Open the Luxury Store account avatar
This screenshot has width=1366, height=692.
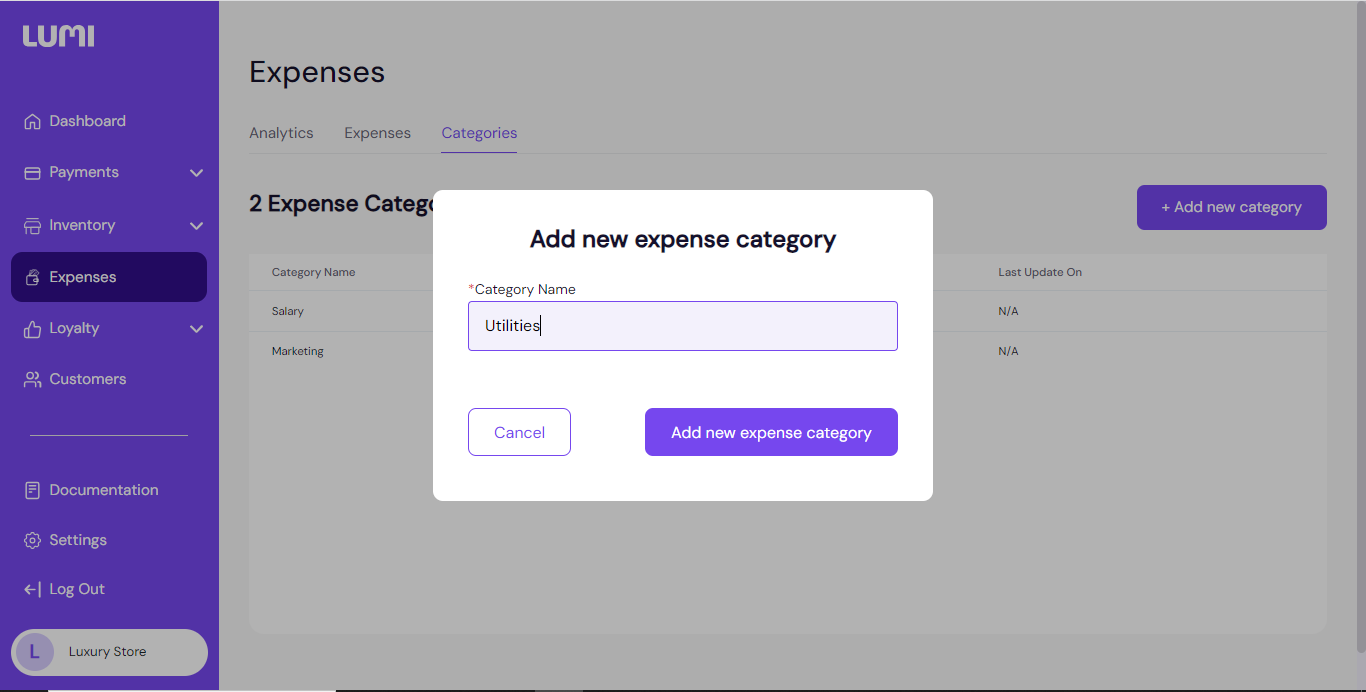[x=34, y=652]
